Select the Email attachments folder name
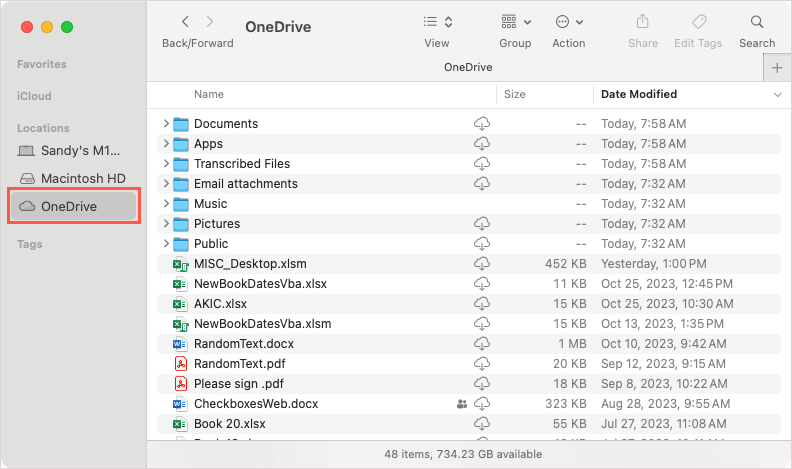792x469 pixels. coord(246,184)
